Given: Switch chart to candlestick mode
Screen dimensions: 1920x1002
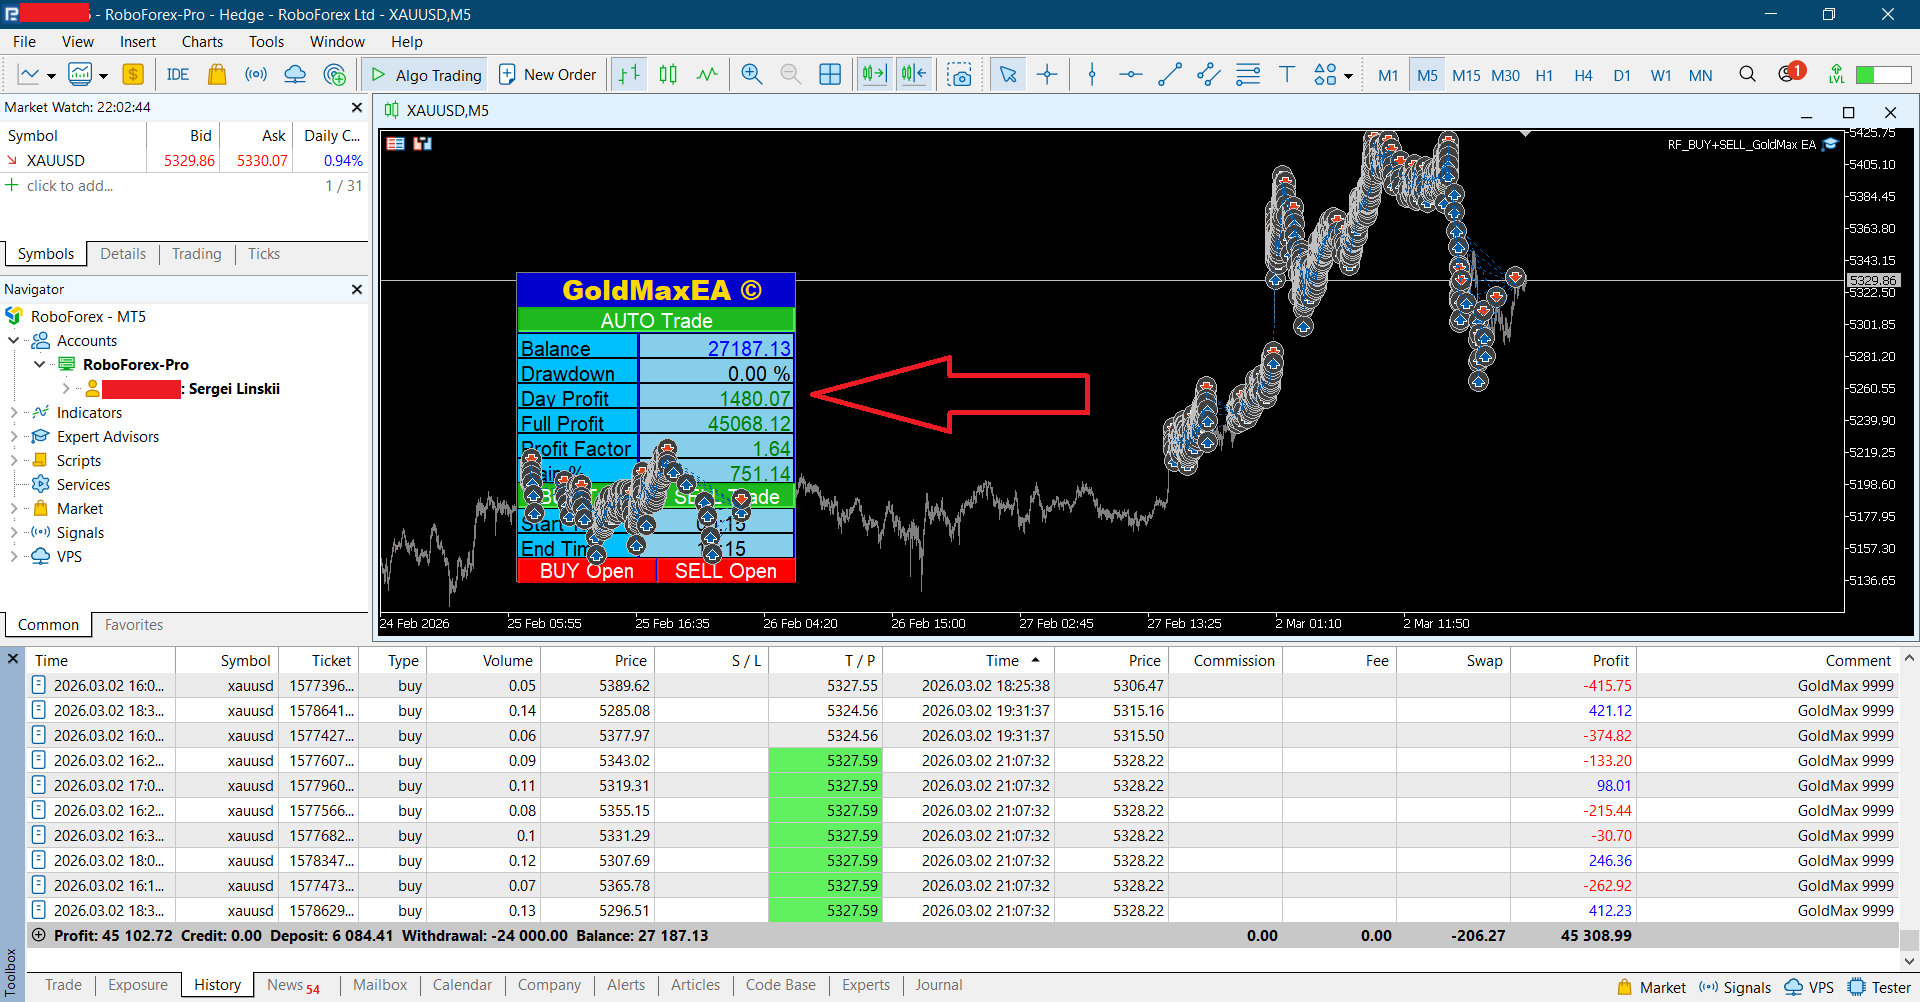Looking at the screenshot, I should tap(668, 75).
